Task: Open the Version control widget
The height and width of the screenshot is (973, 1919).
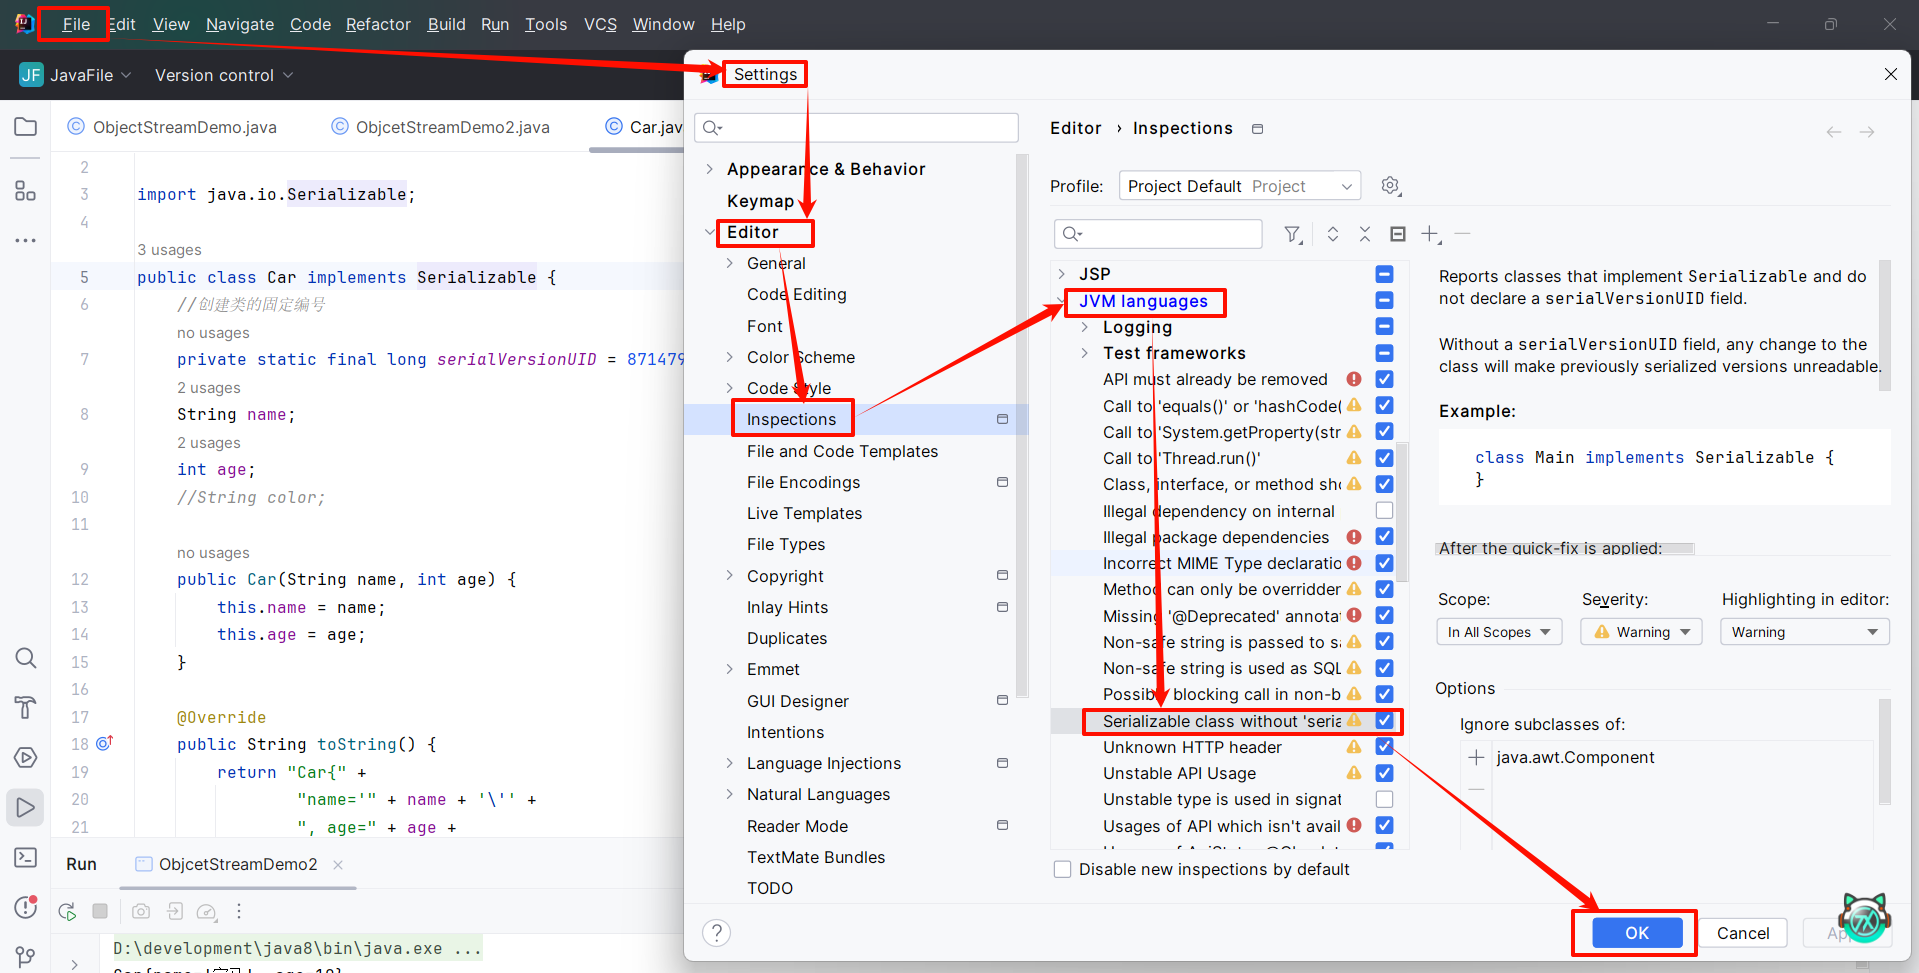Action: [224, 75]
